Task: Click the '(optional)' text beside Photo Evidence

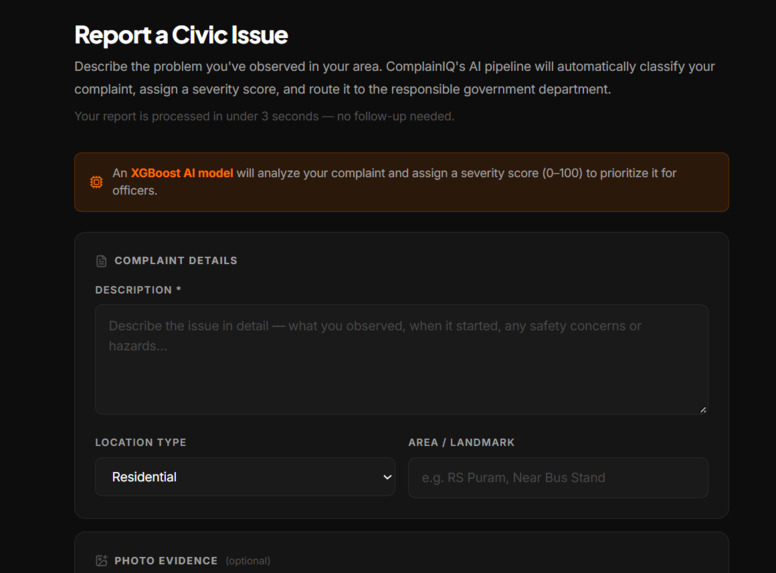Action: 248,561
